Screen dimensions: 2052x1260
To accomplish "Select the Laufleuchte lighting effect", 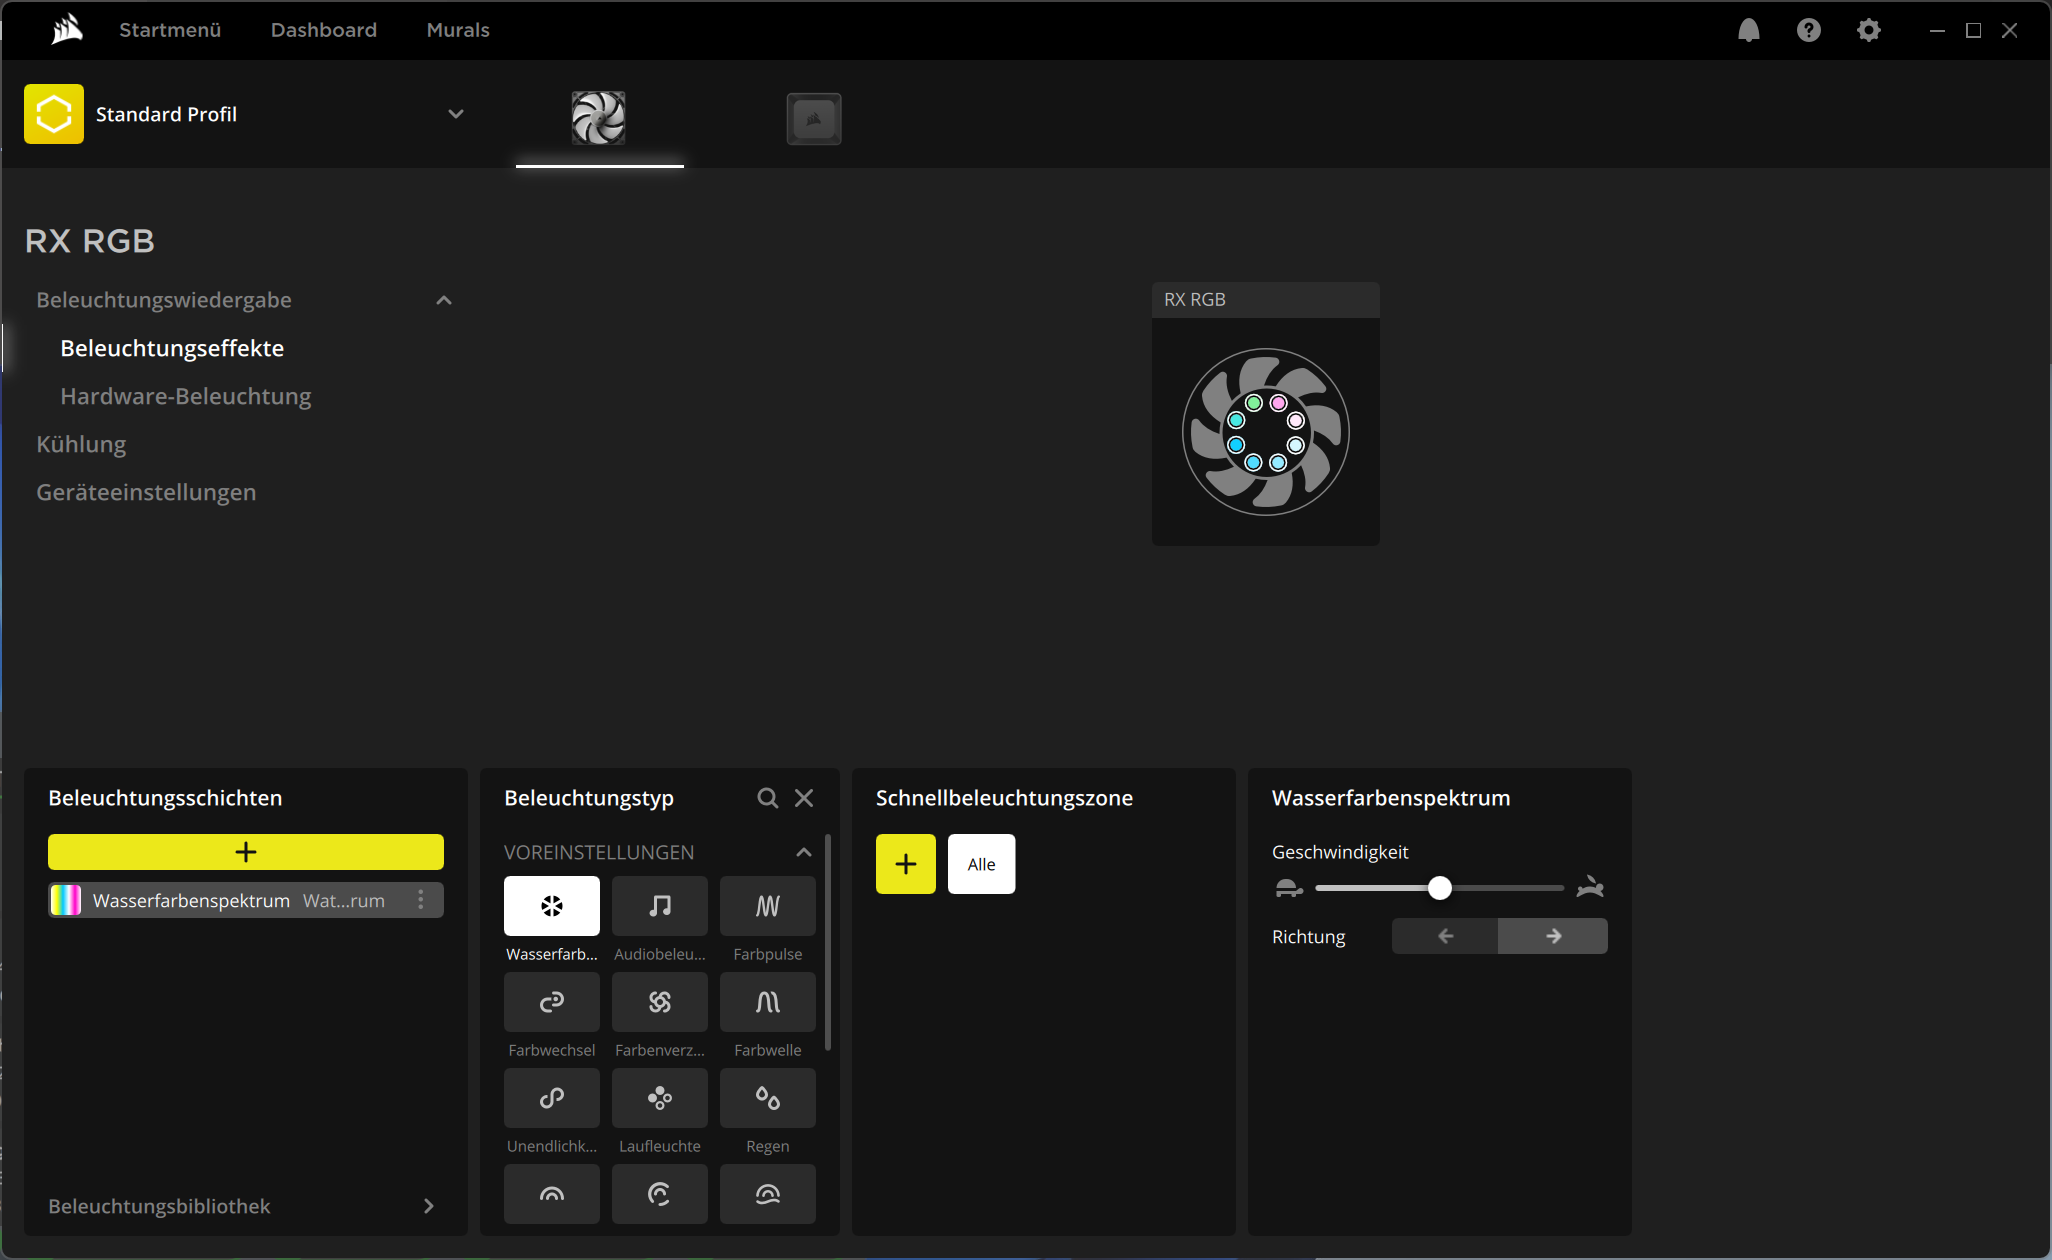I will [659, 1098].
